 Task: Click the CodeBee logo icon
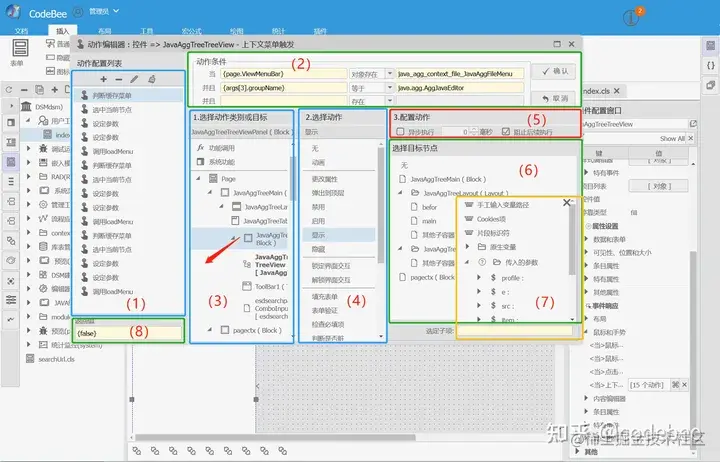(14, 12)
